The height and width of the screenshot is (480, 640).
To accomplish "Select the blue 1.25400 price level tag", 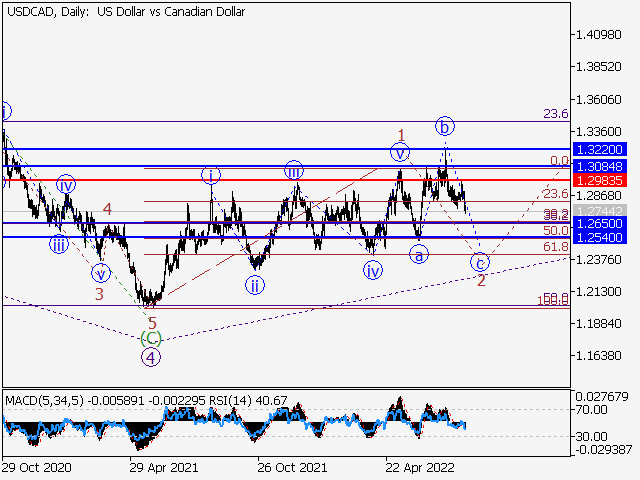I will coord(600,238).
